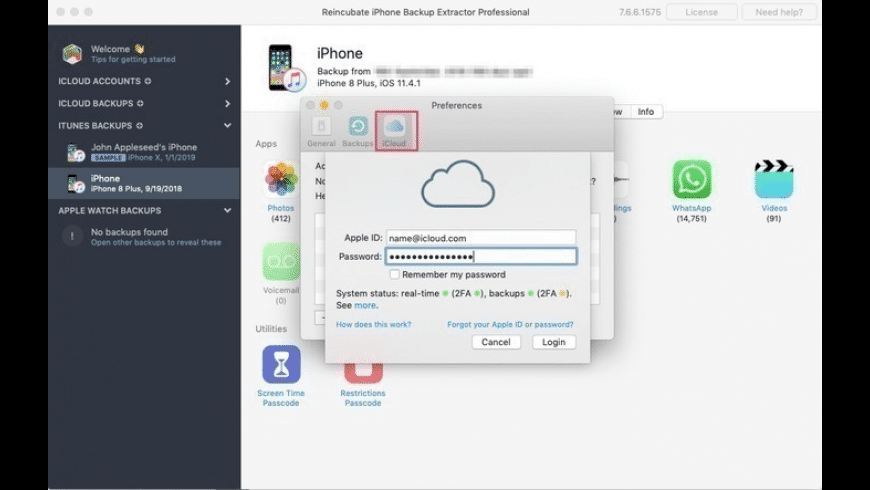Focus the Password input field
The image size is (870, 490).
481,256
